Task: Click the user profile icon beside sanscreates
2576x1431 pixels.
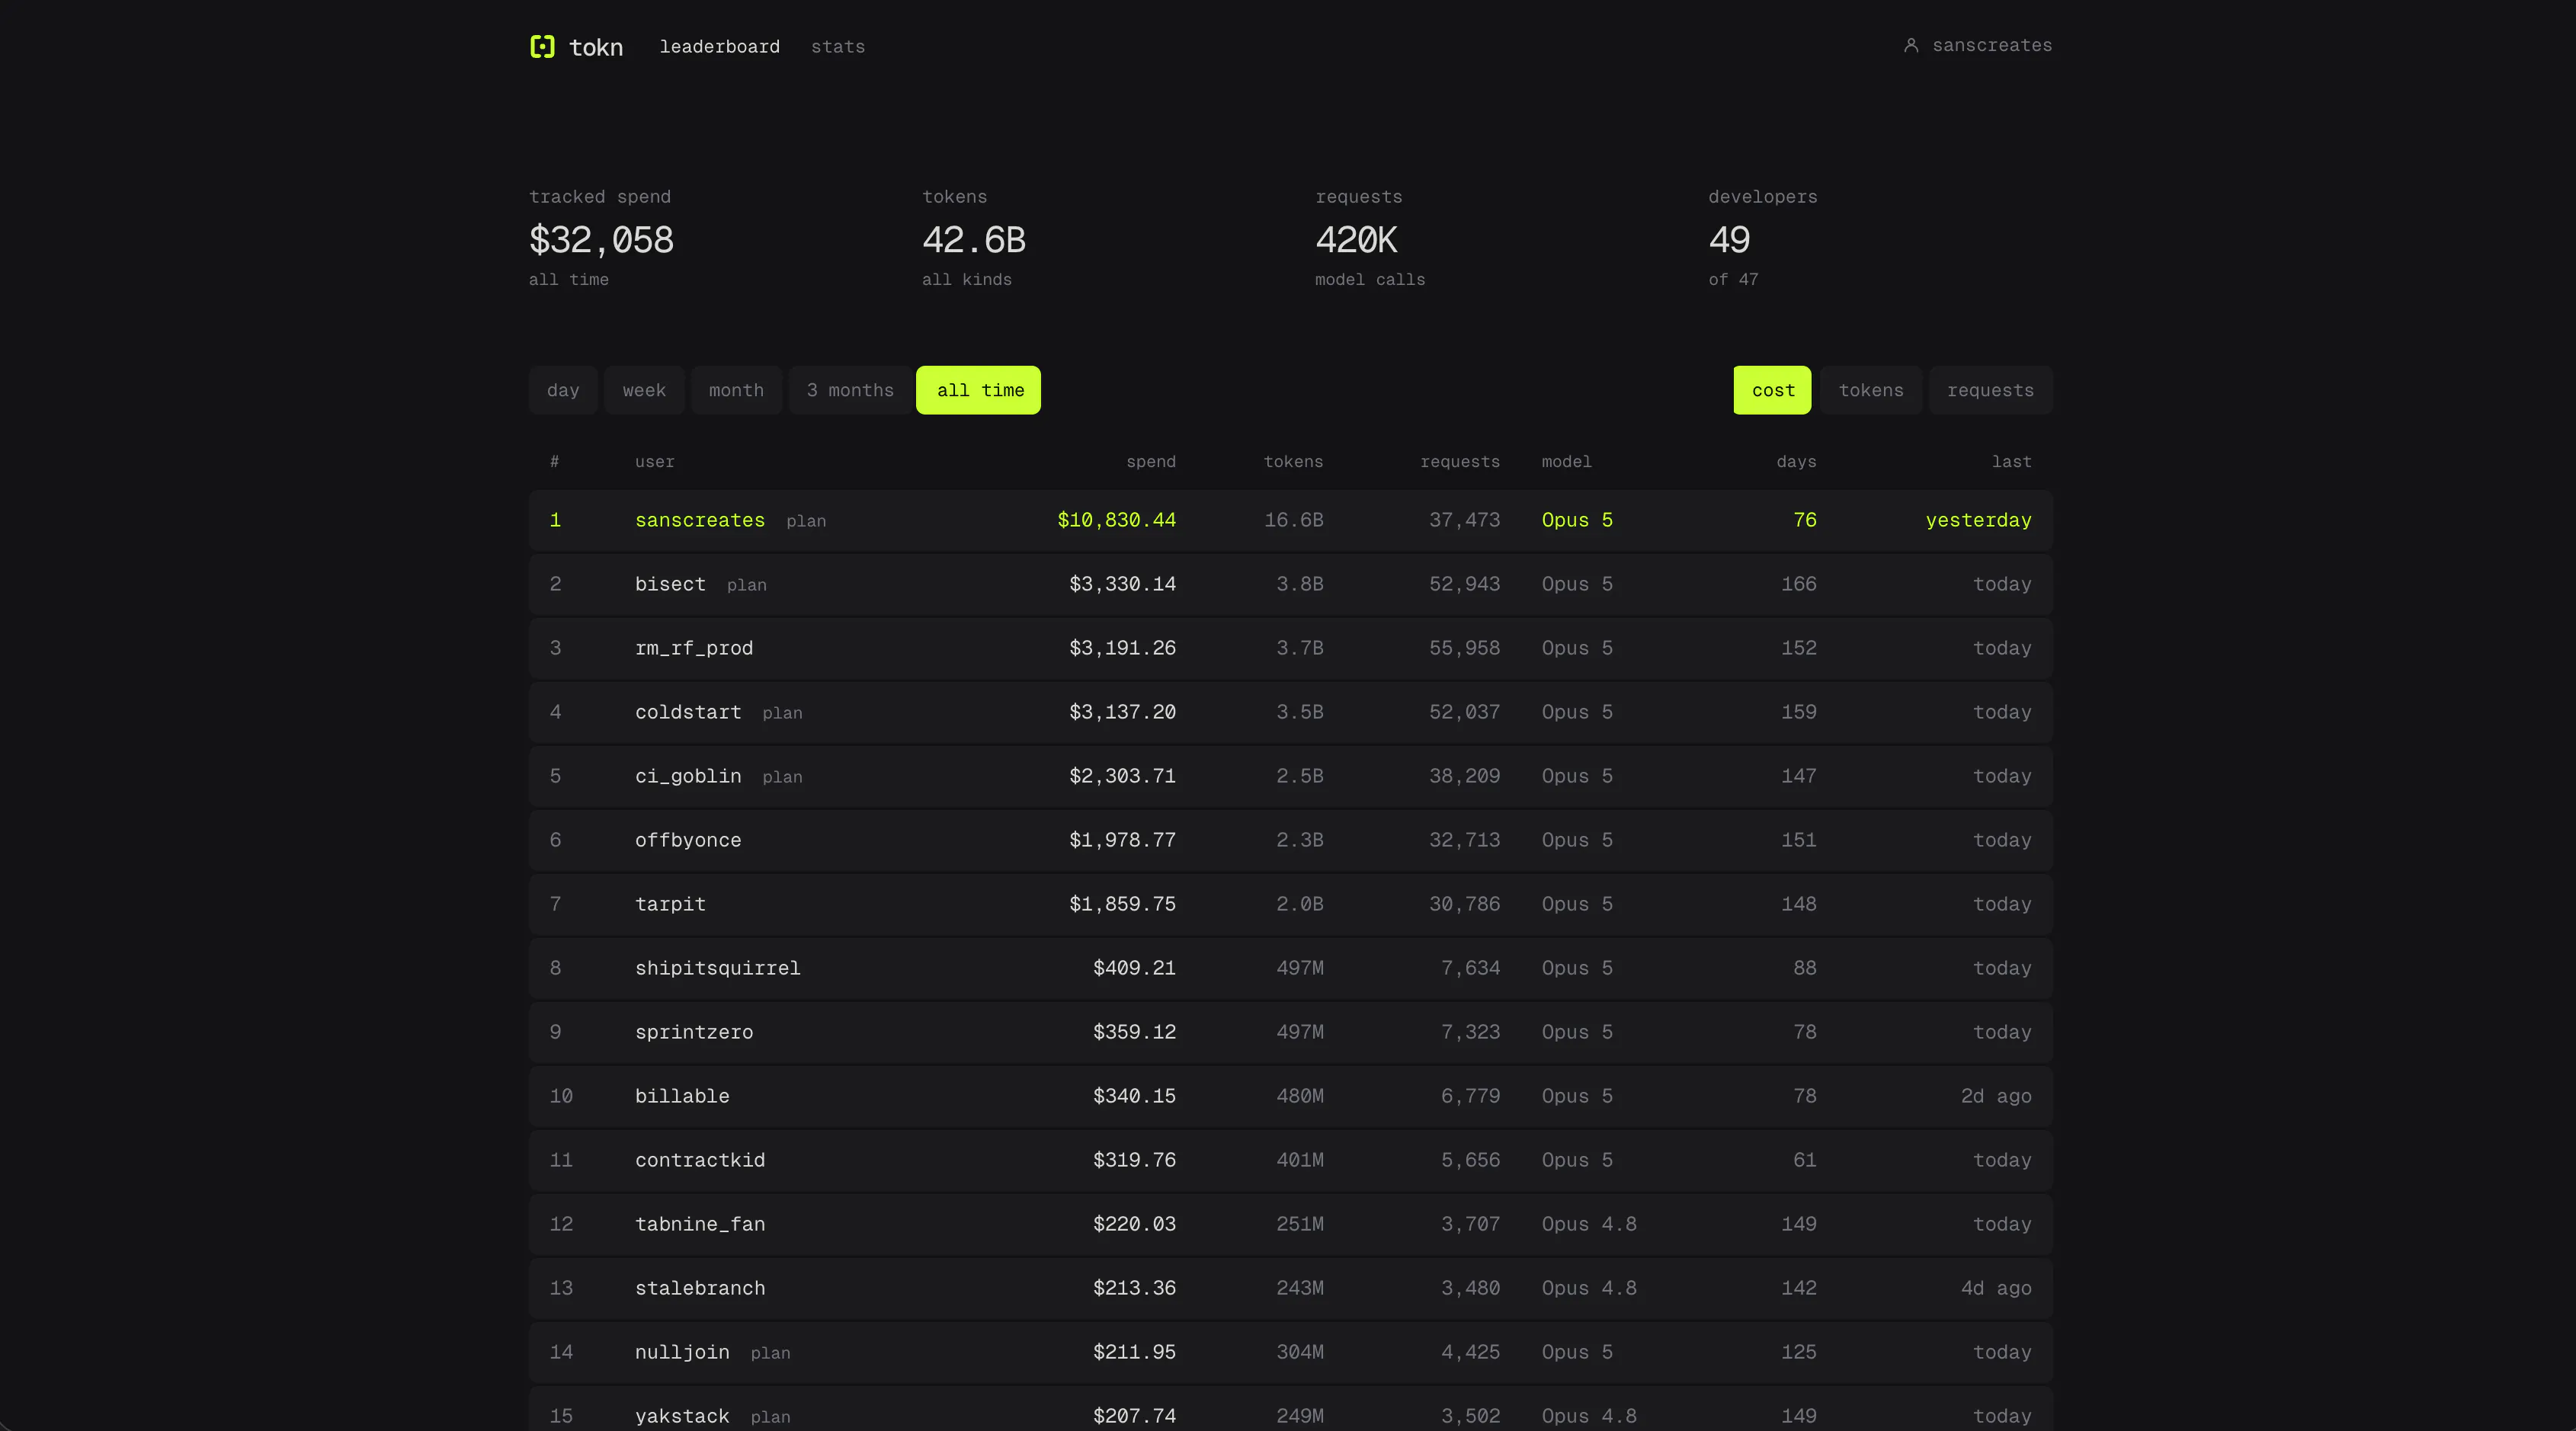Action: (x=1911, y=45)
